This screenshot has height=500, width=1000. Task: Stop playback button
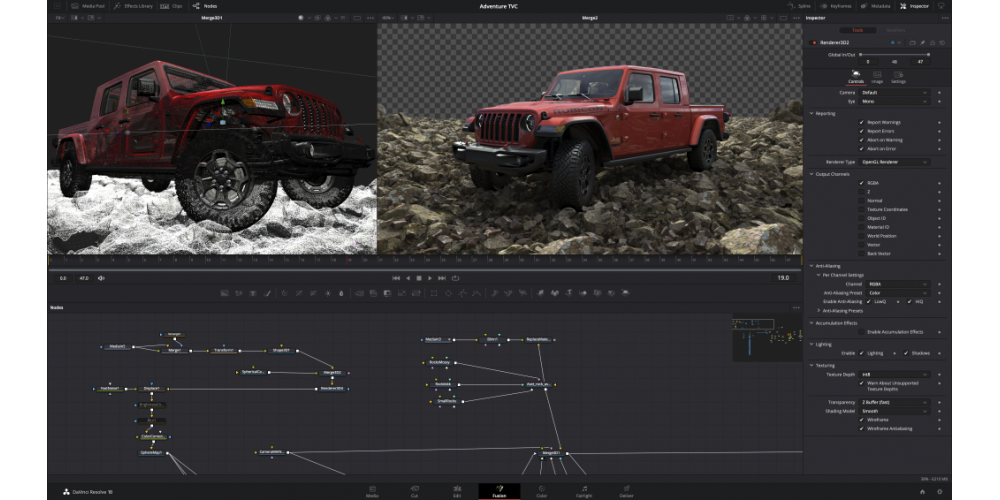(x=419, y=278)
